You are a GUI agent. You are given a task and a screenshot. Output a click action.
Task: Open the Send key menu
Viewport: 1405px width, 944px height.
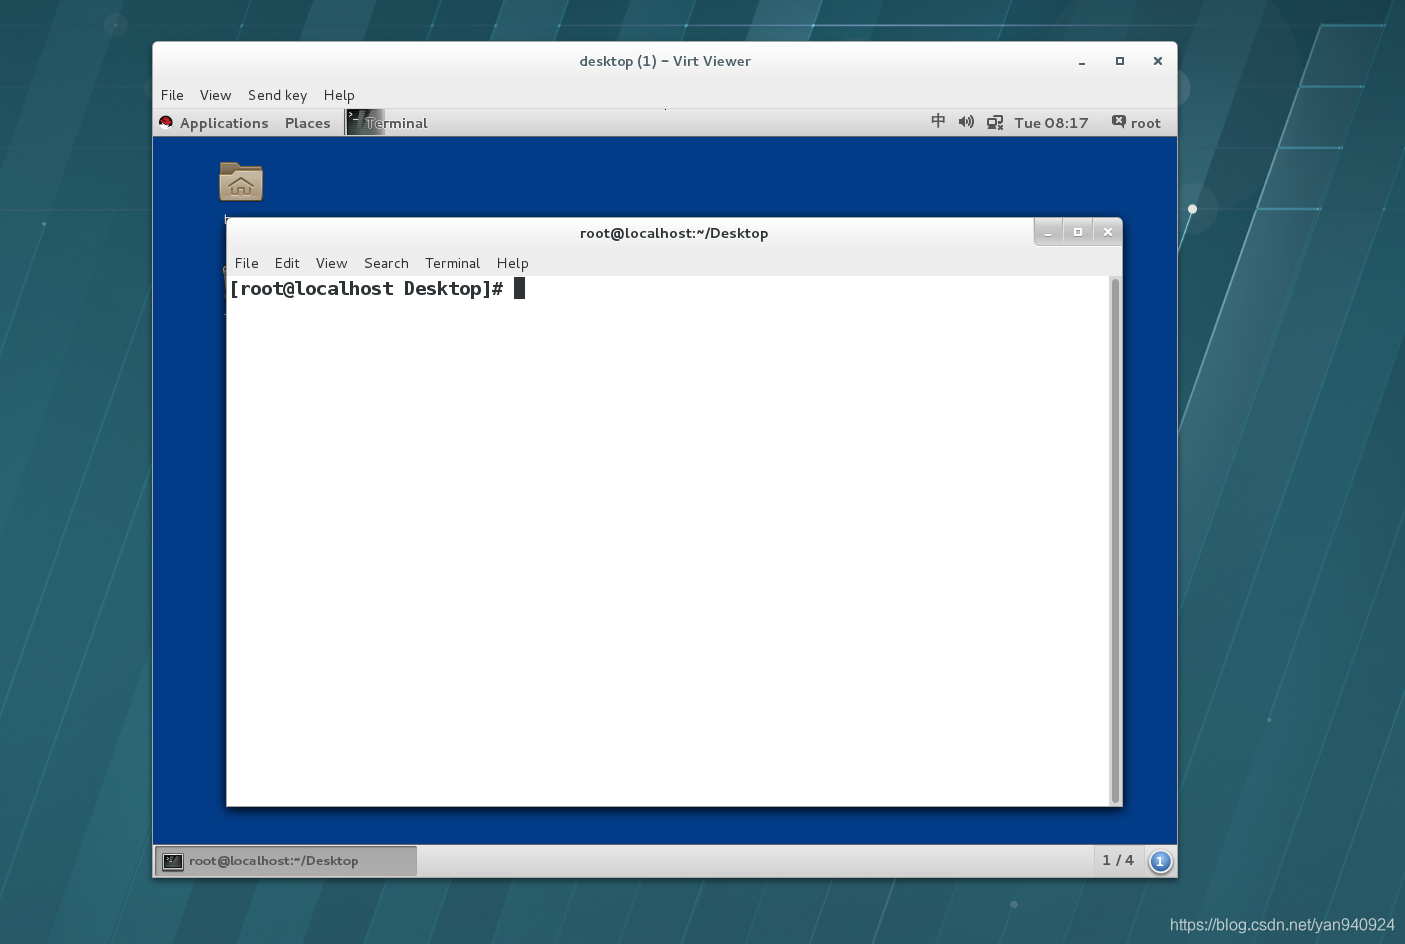click(277, 95)
